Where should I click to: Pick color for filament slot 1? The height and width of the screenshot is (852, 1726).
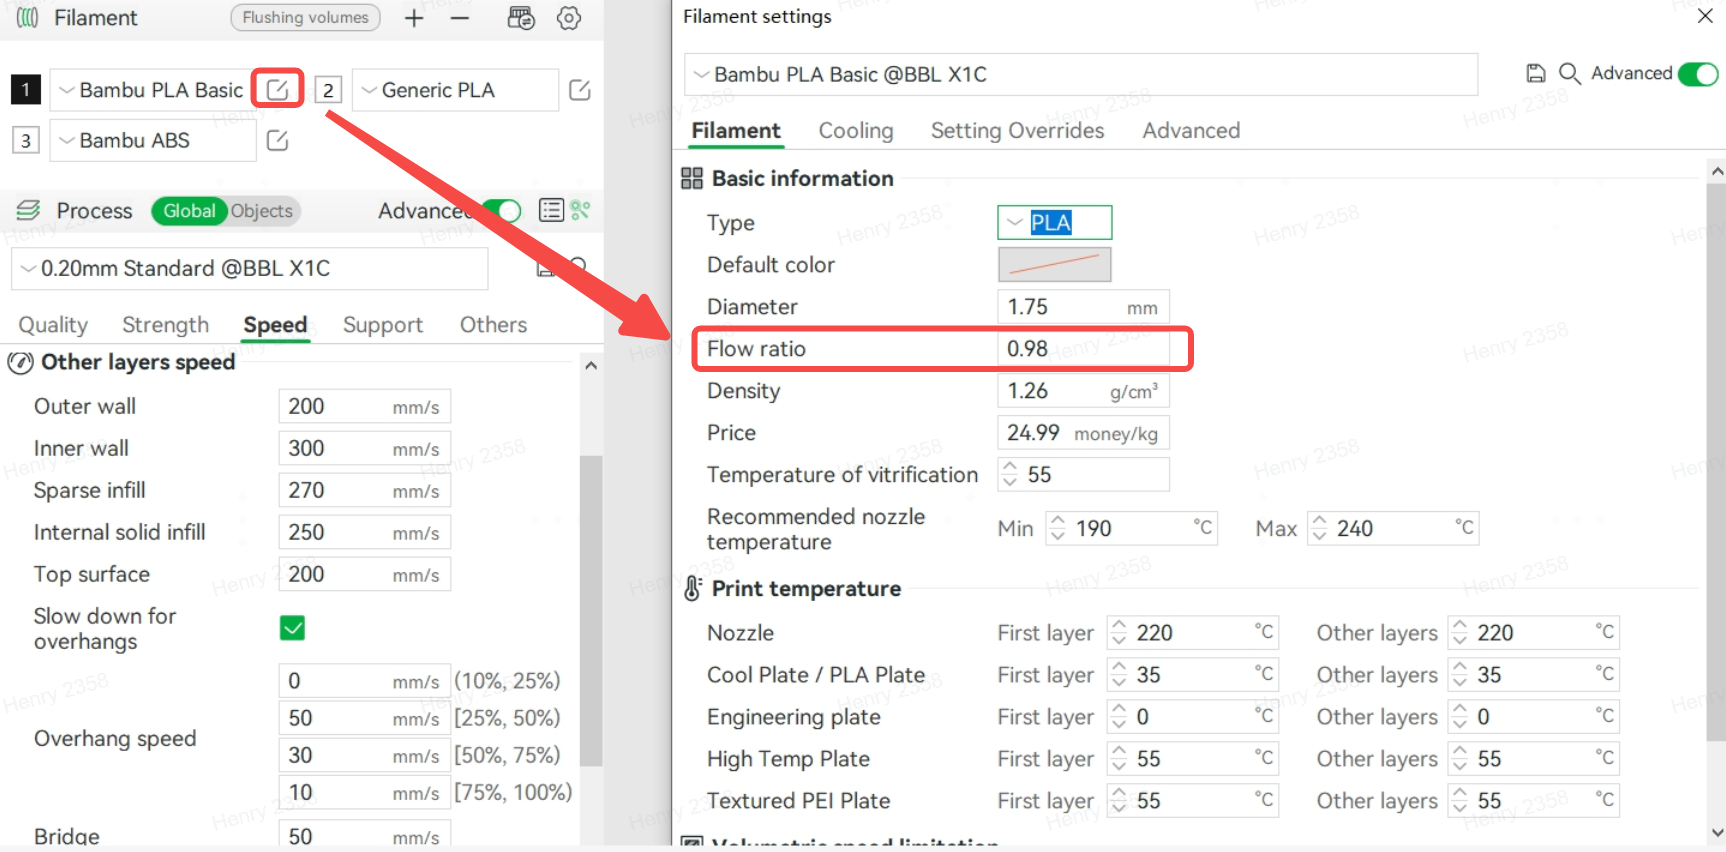[26, 90]
